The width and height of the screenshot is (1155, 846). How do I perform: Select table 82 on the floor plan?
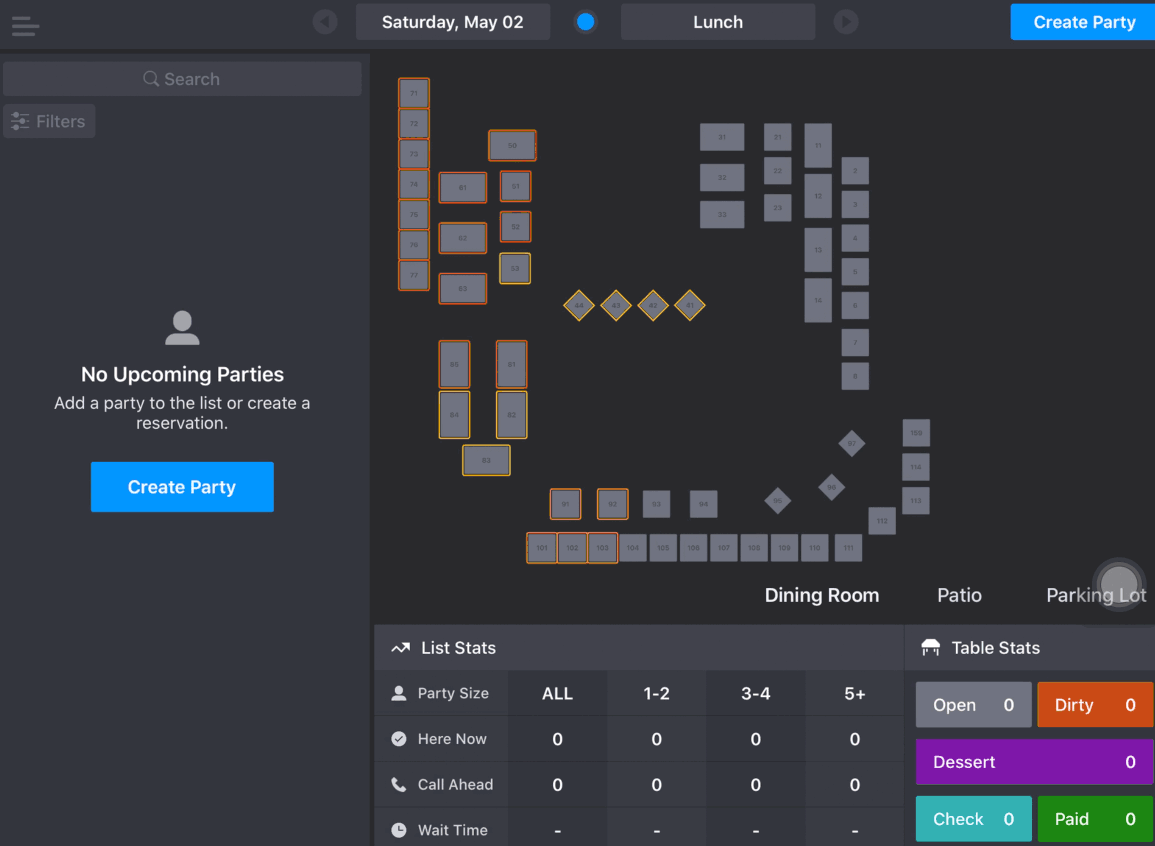coord(511,415)
